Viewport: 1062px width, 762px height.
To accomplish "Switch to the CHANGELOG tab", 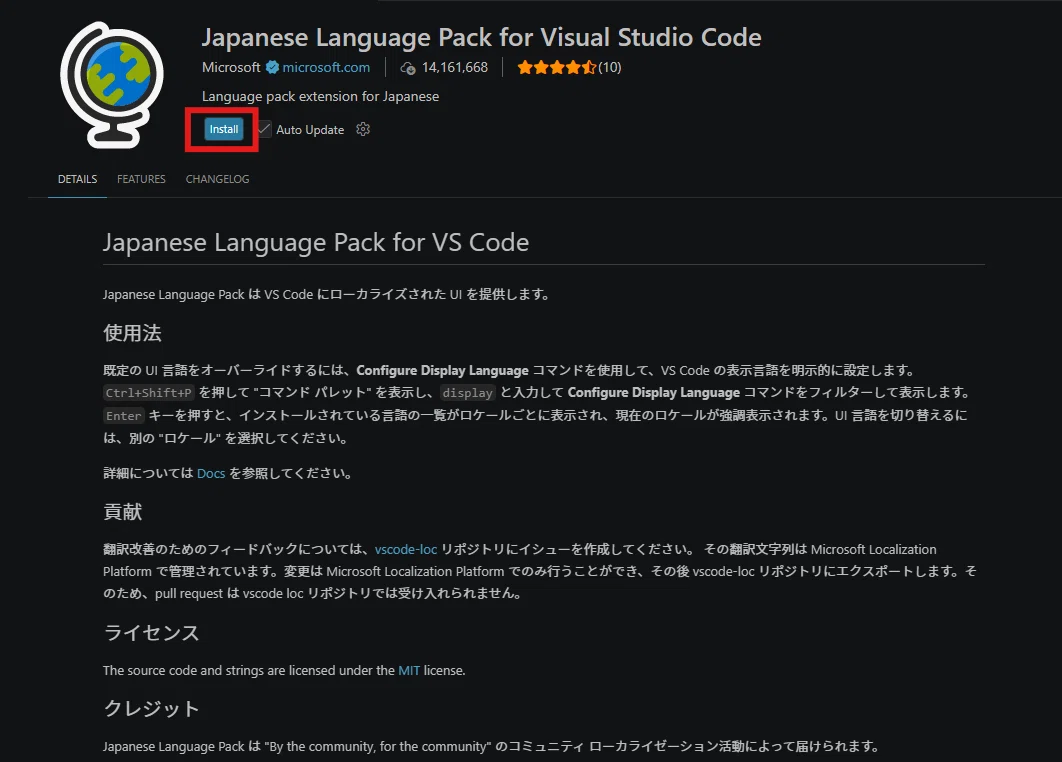I will 217,179.
